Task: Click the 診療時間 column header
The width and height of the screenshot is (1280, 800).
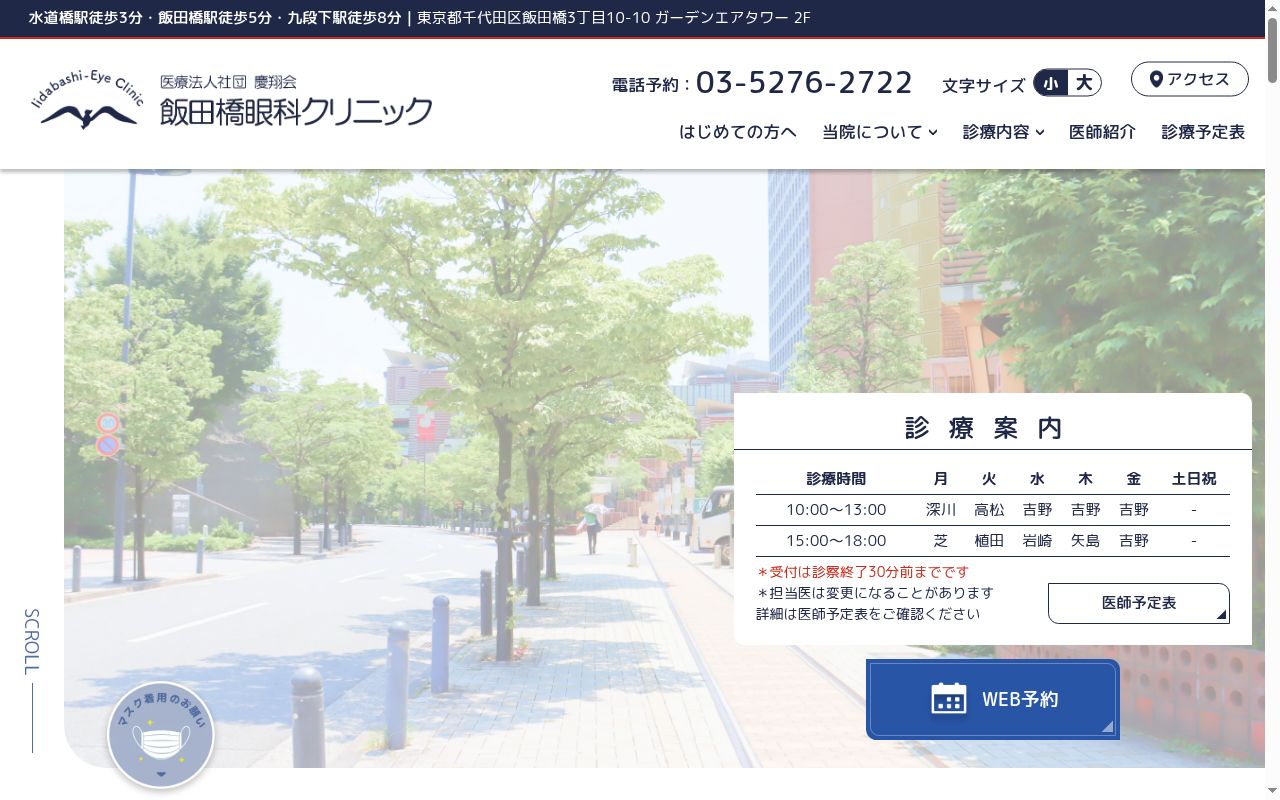Action: 836,479
